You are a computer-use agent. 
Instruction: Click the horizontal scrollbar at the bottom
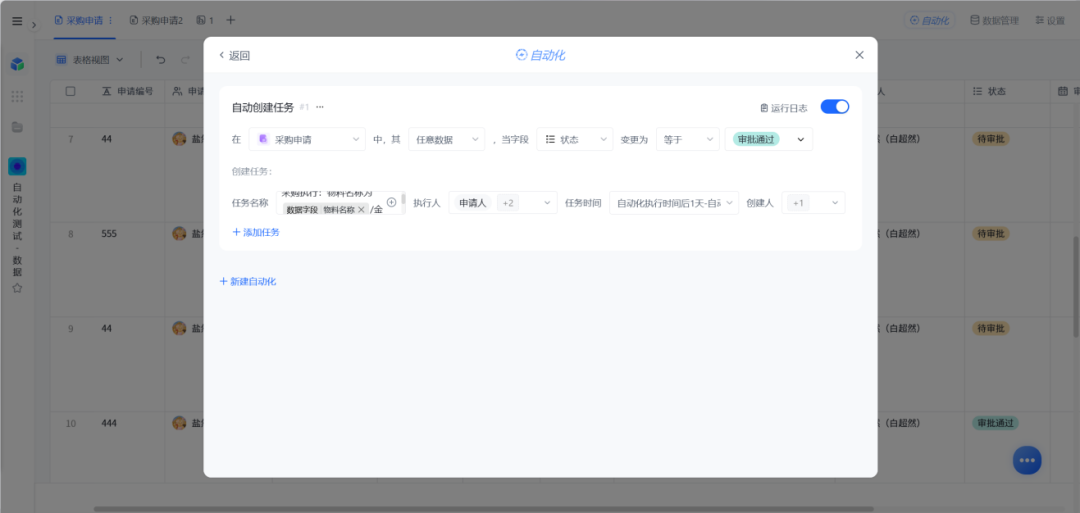tap(482, 509)
